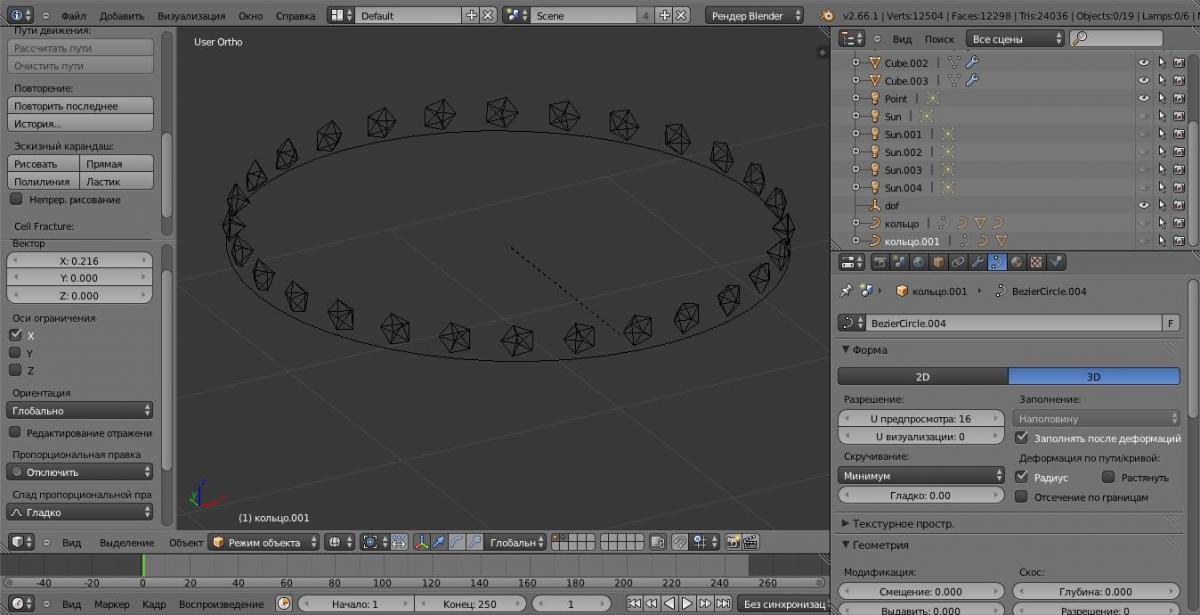Image resolution: width=1200 pixels, height=615 pixels.
Task: Click the Cube.002 wrench modifier icon in outliner
Action: (972, 63)
